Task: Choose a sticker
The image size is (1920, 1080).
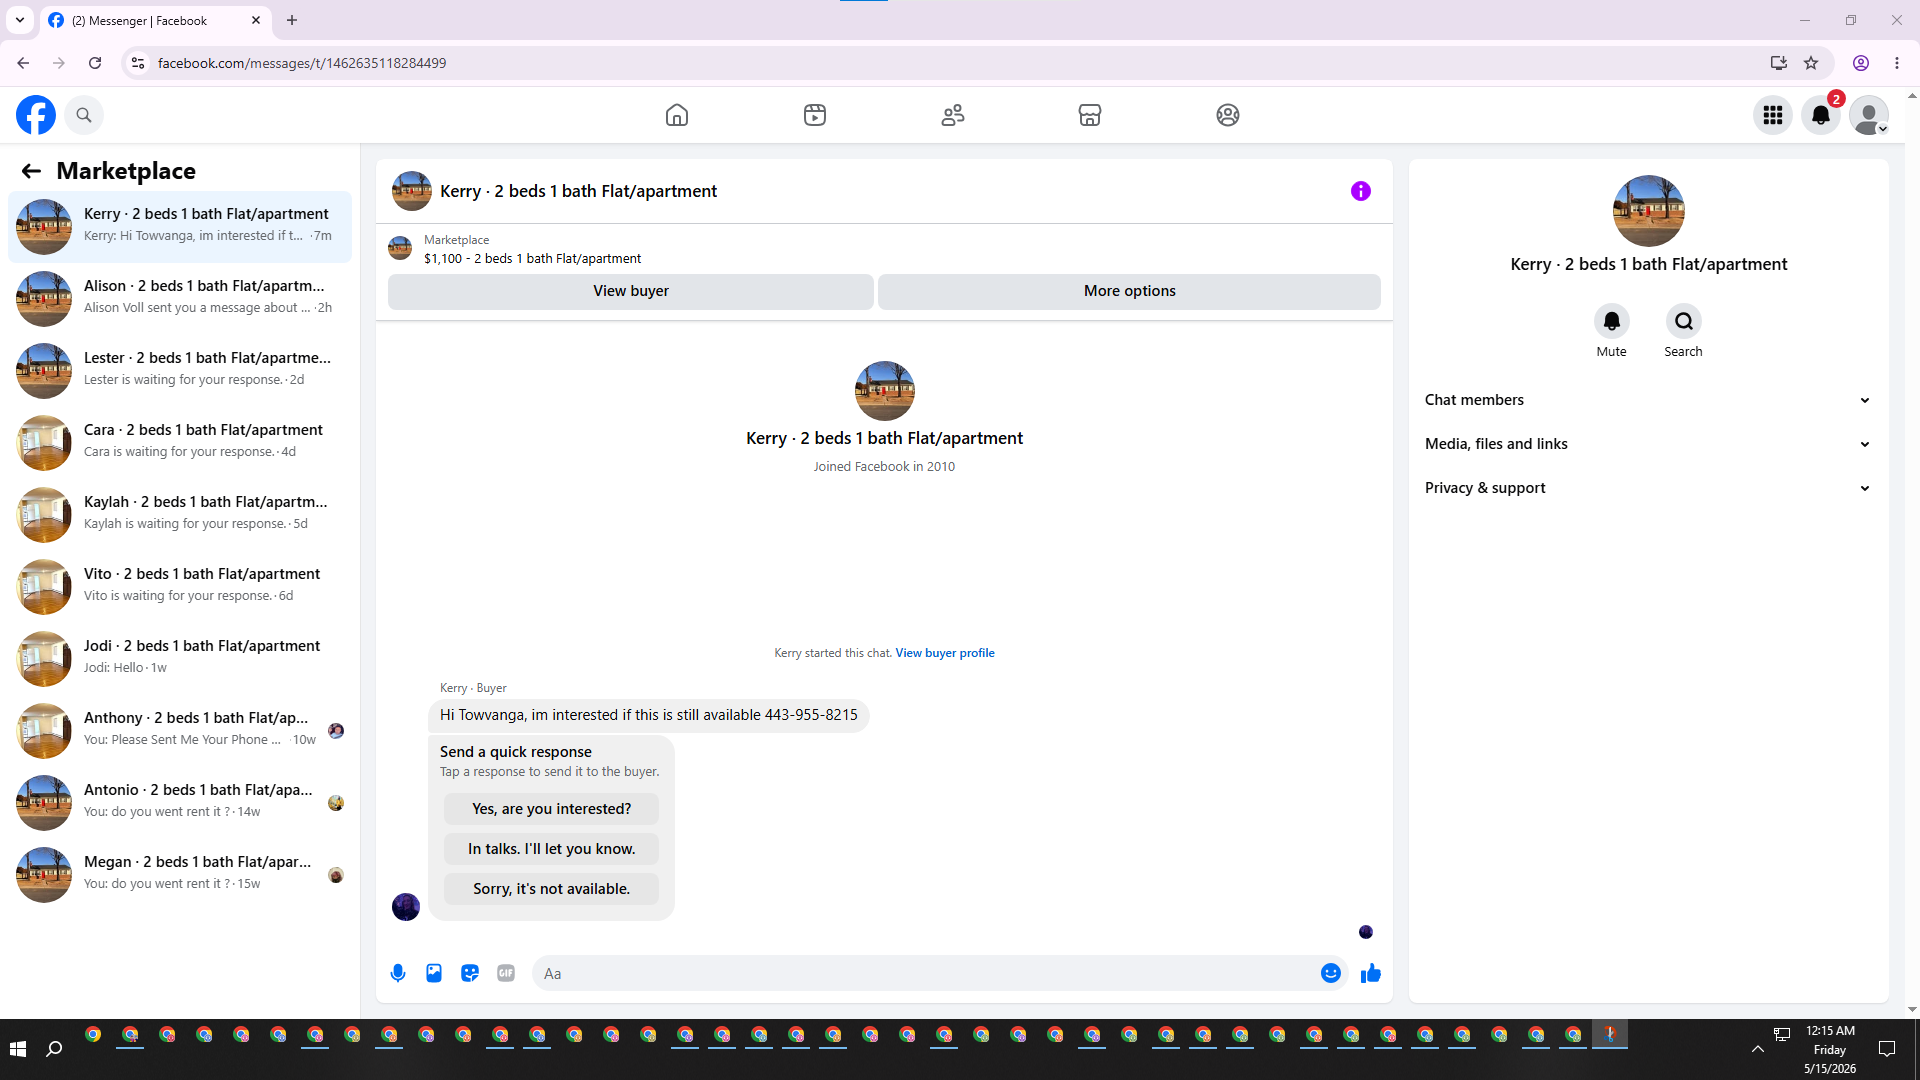Action: coord(470,973)
